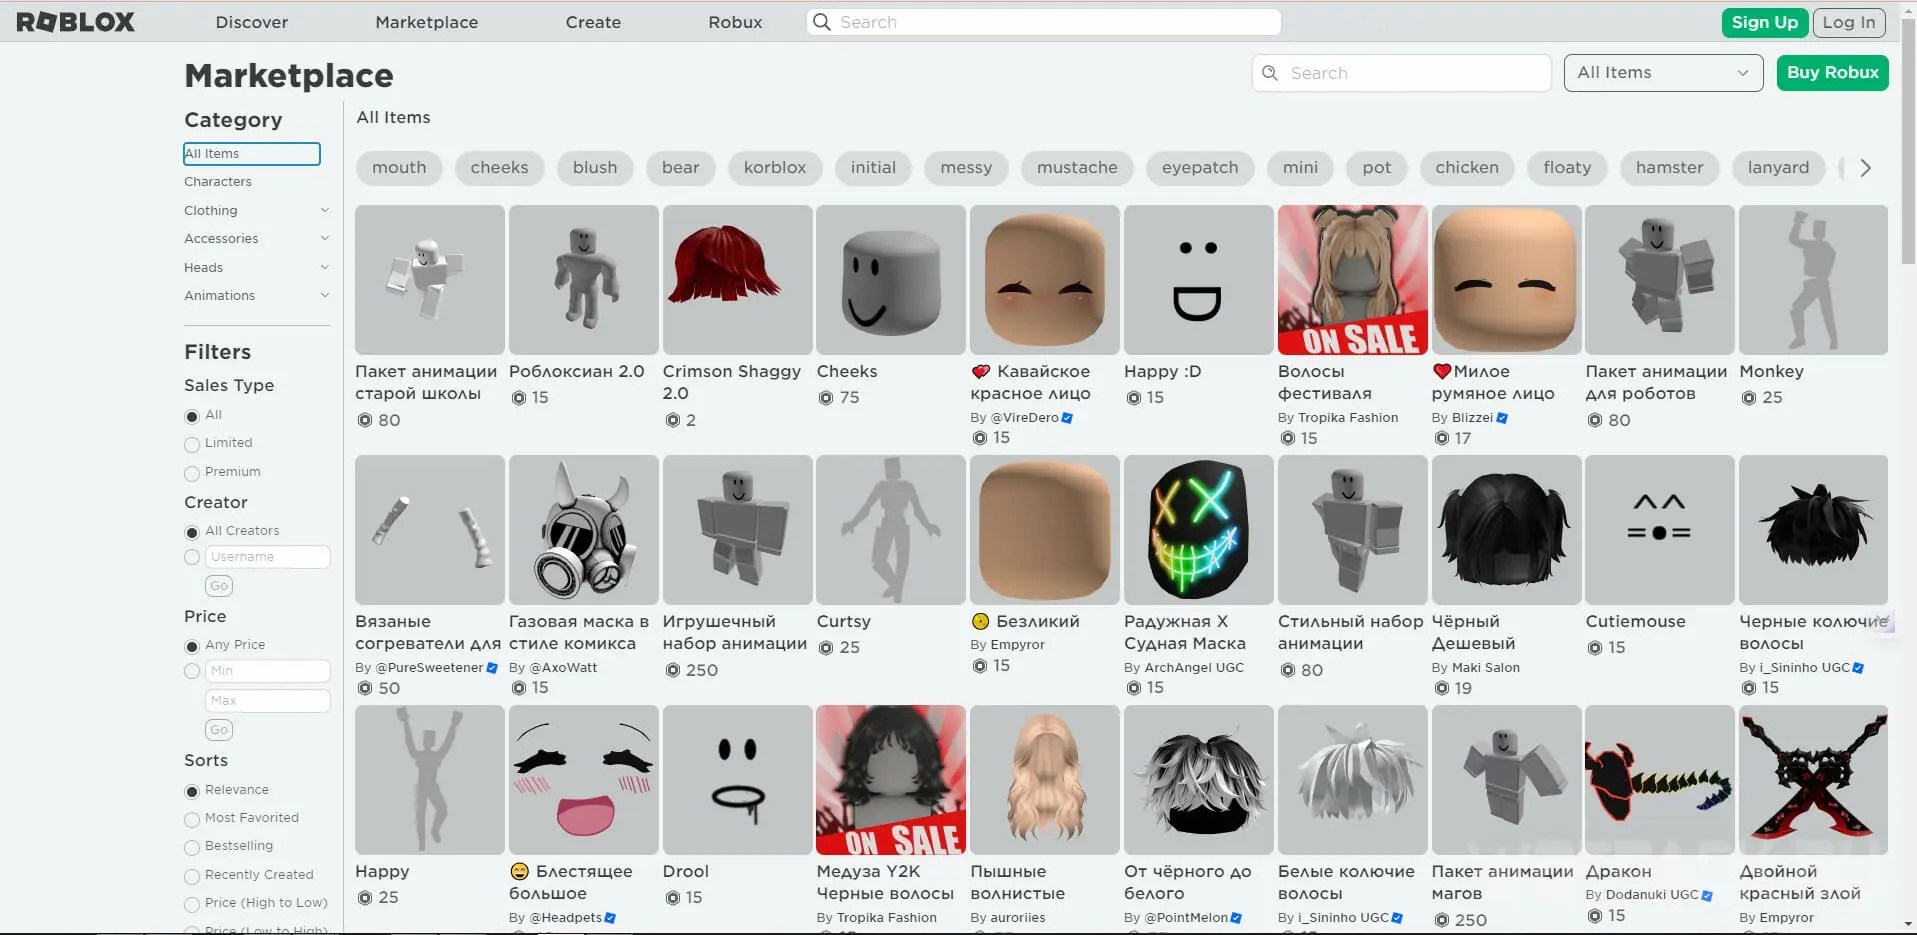This screenshot has height=935, width=1917.
Task: Sort items by Bestselling
Action: [x=192, y=847]
